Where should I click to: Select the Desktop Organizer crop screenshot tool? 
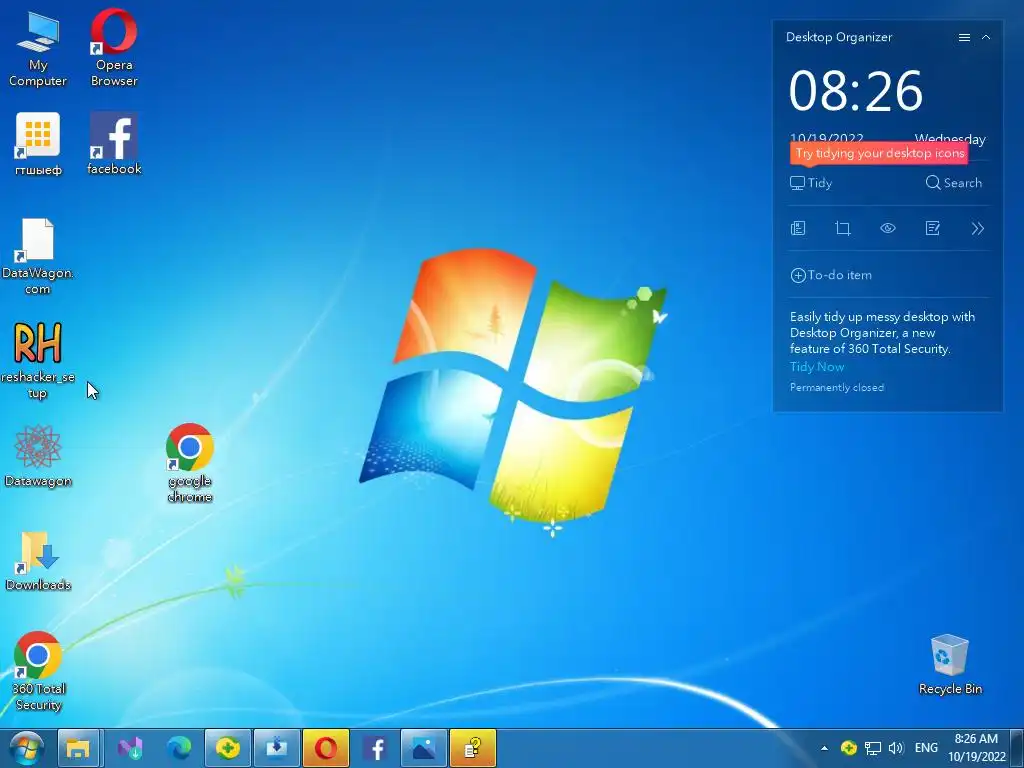842,228
